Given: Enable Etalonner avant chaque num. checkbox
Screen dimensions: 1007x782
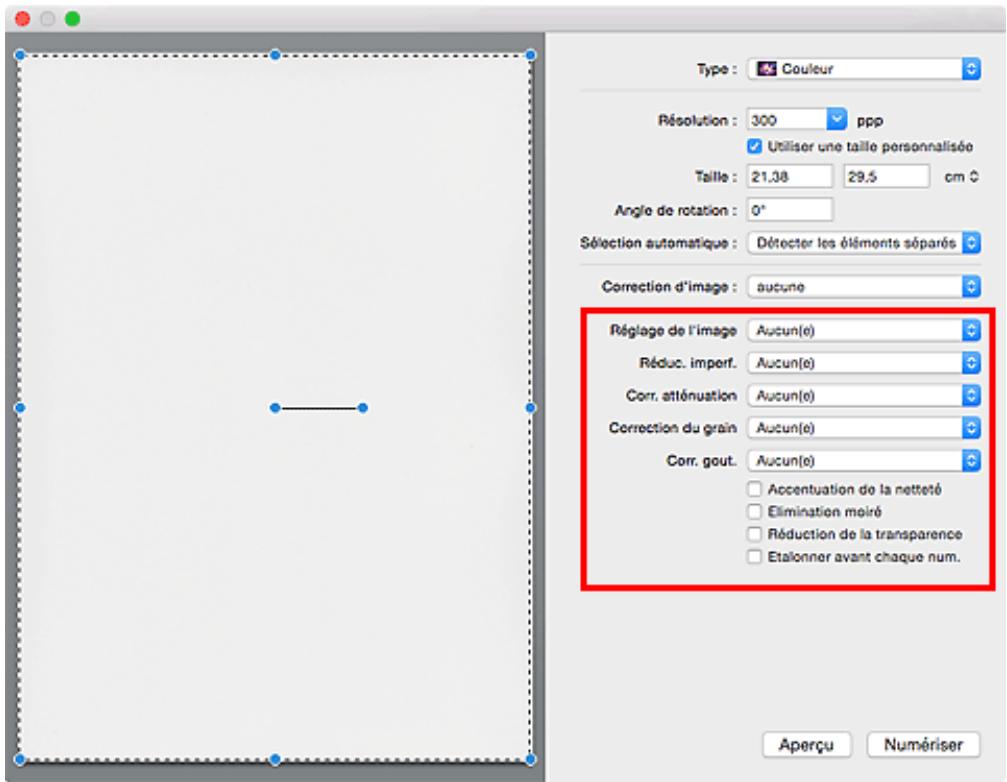Looking at the screenshot, I should (x=755, y=557).
